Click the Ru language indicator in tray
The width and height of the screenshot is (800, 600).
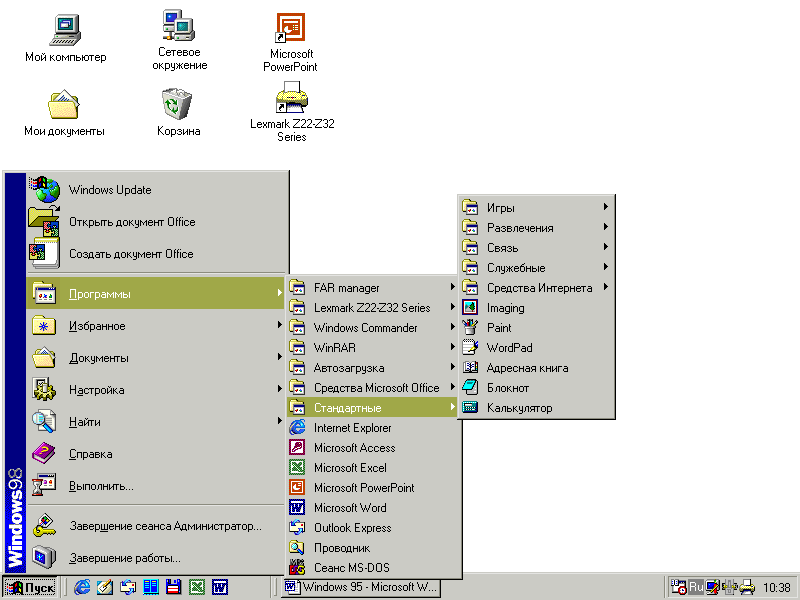pyautogui.click(x=696, y=587)
